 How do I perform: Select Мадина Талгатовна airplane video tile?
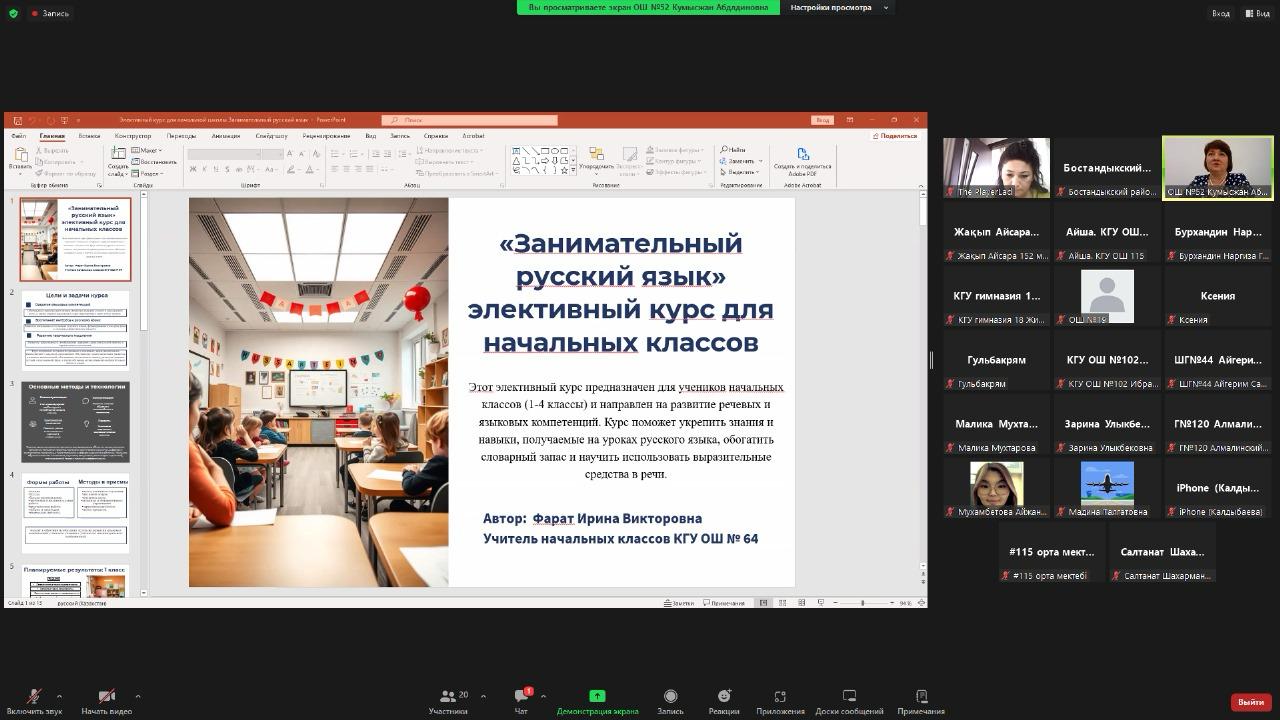[x=1107, y=489]
